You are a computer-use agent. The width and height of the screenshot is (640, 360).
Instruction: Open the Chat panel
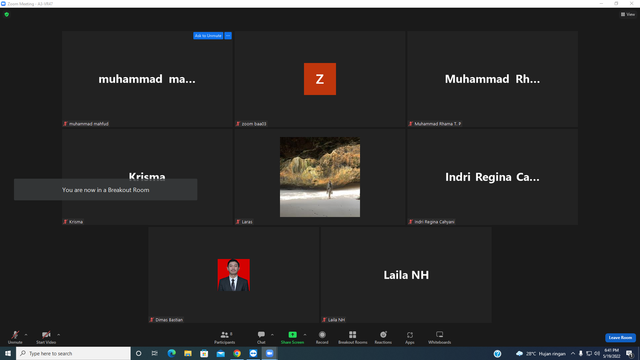(x=261, y=337)
